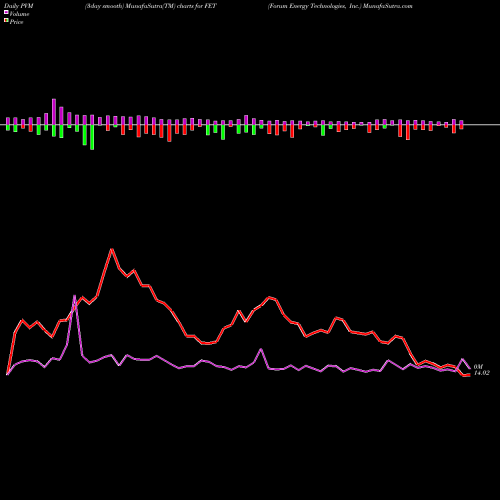Click the 0M volume value label
Screen dimensions: 500x500
coord(478,367)
